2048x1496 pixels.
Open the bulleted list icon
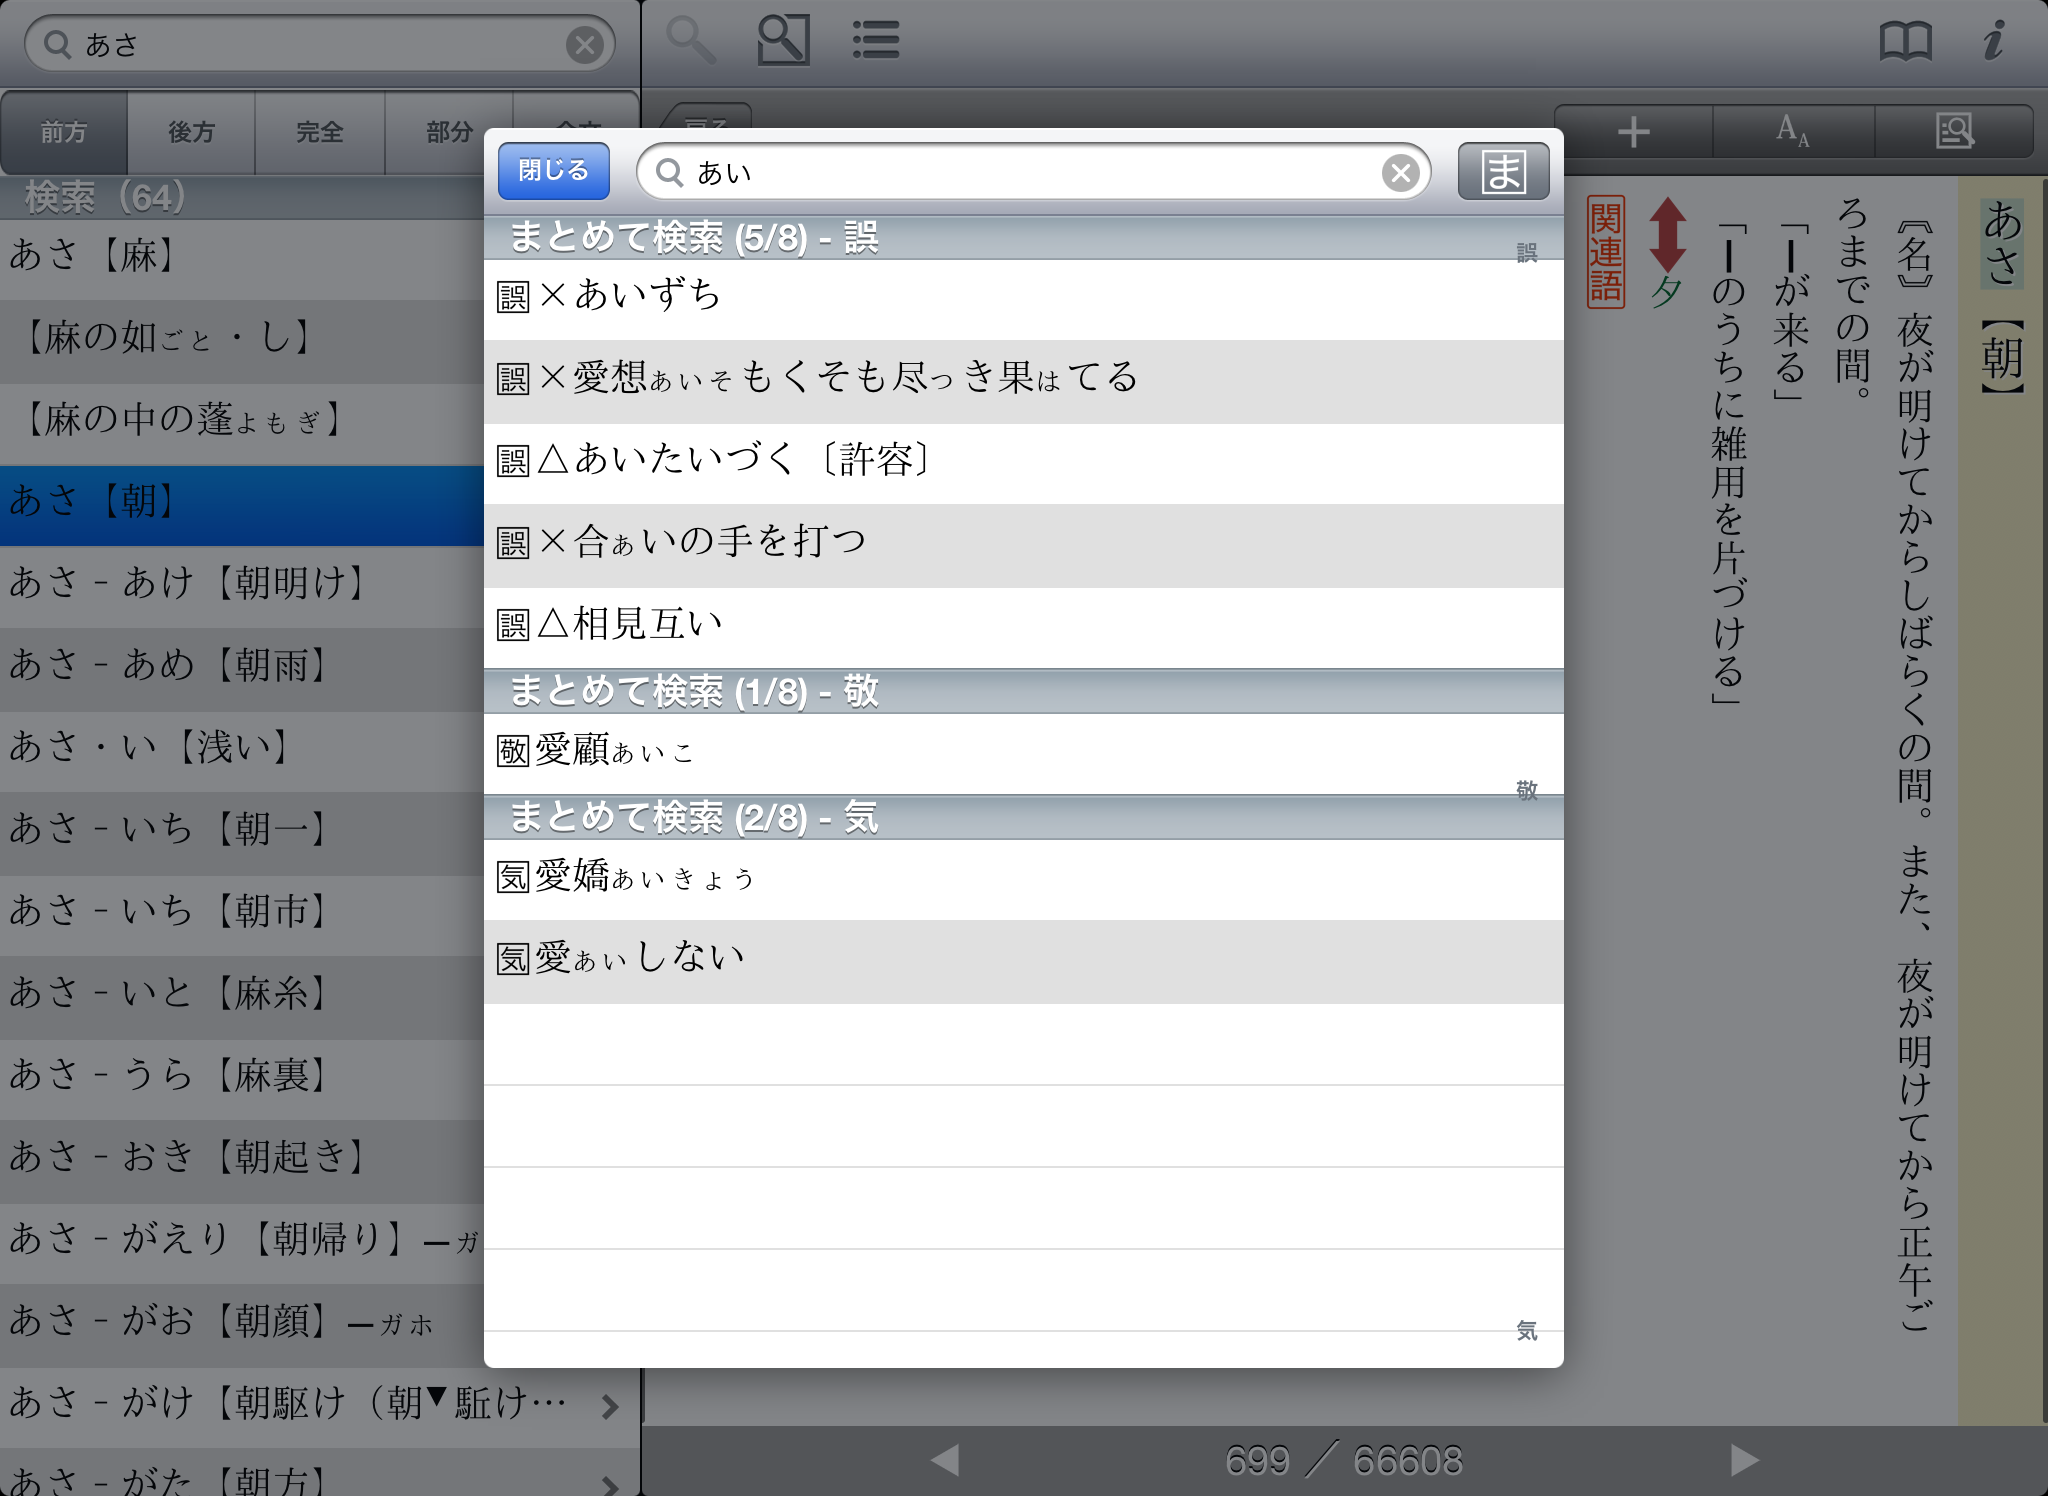pyautogui.click(x=876, y=41)
